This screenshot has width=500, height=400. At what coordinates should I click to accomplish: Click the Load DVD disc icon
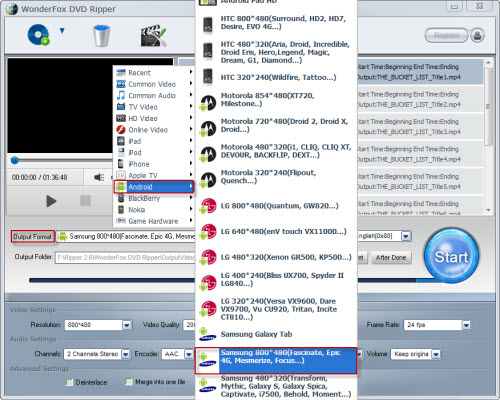(x=39, y=35)
